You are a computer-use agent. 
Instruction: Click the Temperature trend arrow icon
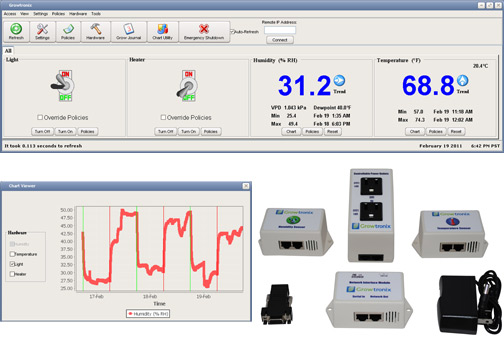[x=463, y=80]
